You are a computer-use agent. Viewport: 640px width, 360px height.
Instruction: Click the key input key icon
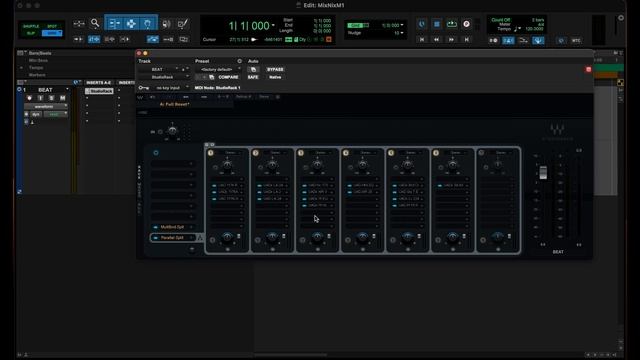coord(144,88)
